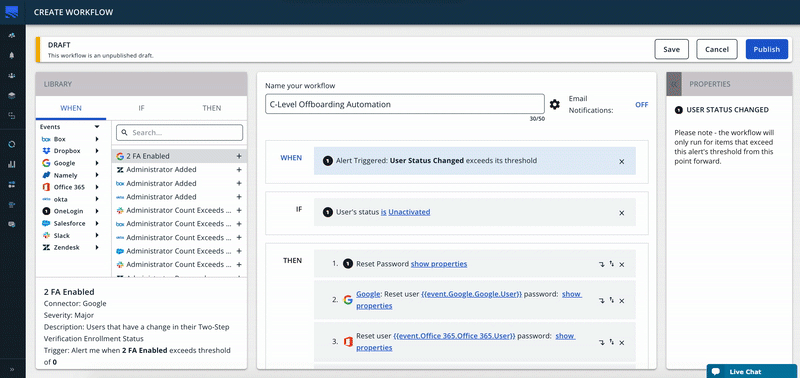The image size is (800, 378).
Task: Click the workflow name input field
Action: pos(405,104)
